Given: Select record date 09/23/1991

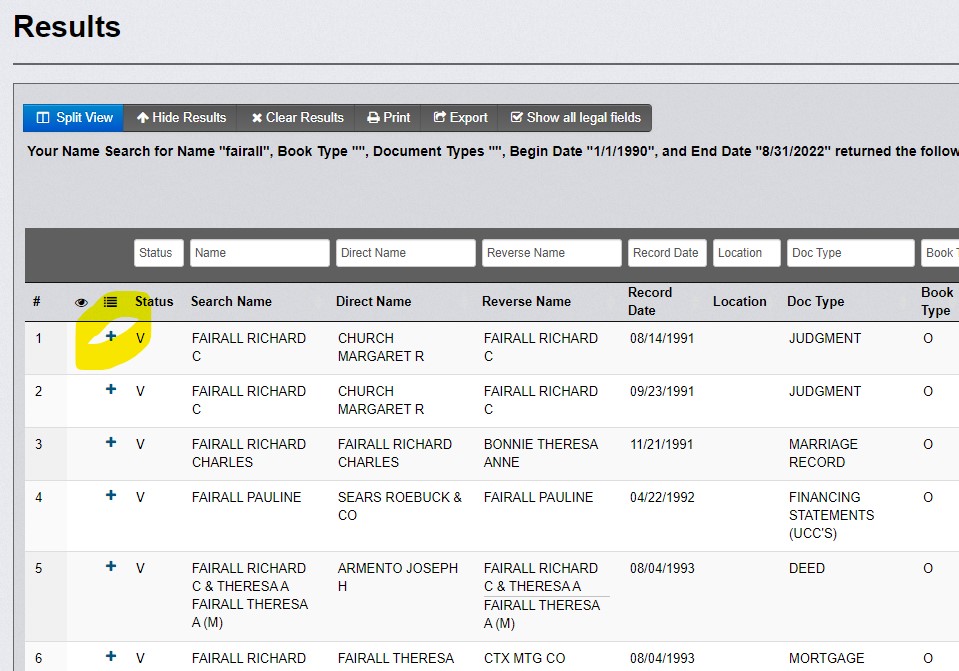Looking at the screenshot, I should pyautogui.click(x=662, y=391).
